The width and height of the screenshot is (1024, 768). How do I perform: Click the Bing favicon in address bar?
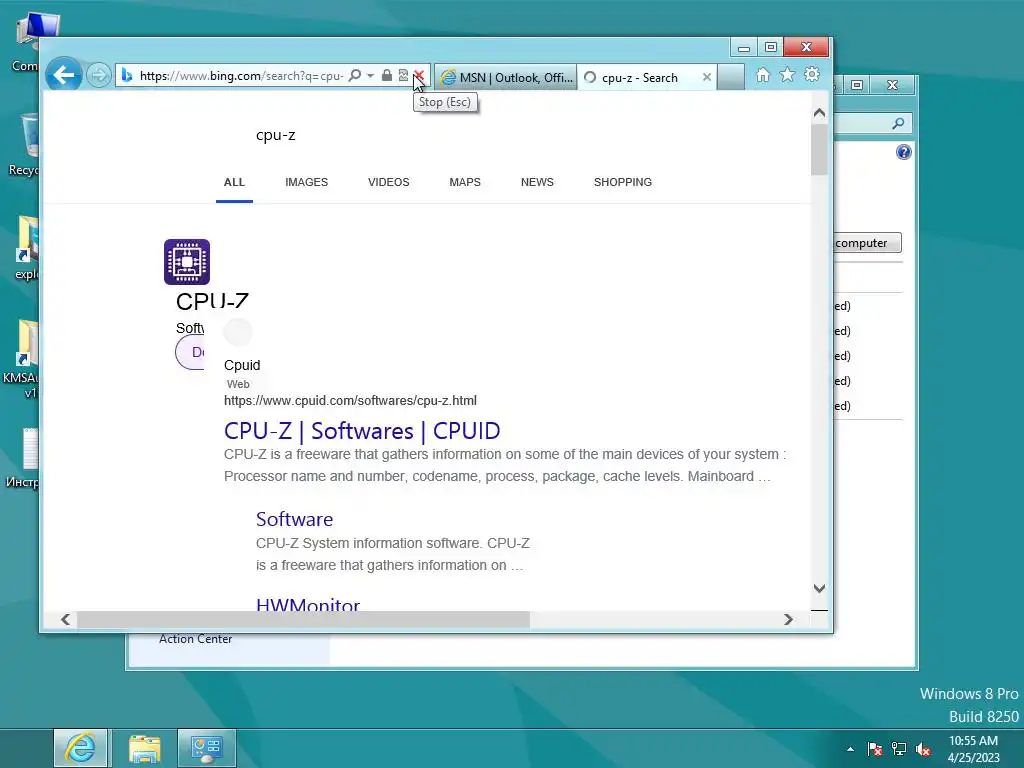[127, 76]
